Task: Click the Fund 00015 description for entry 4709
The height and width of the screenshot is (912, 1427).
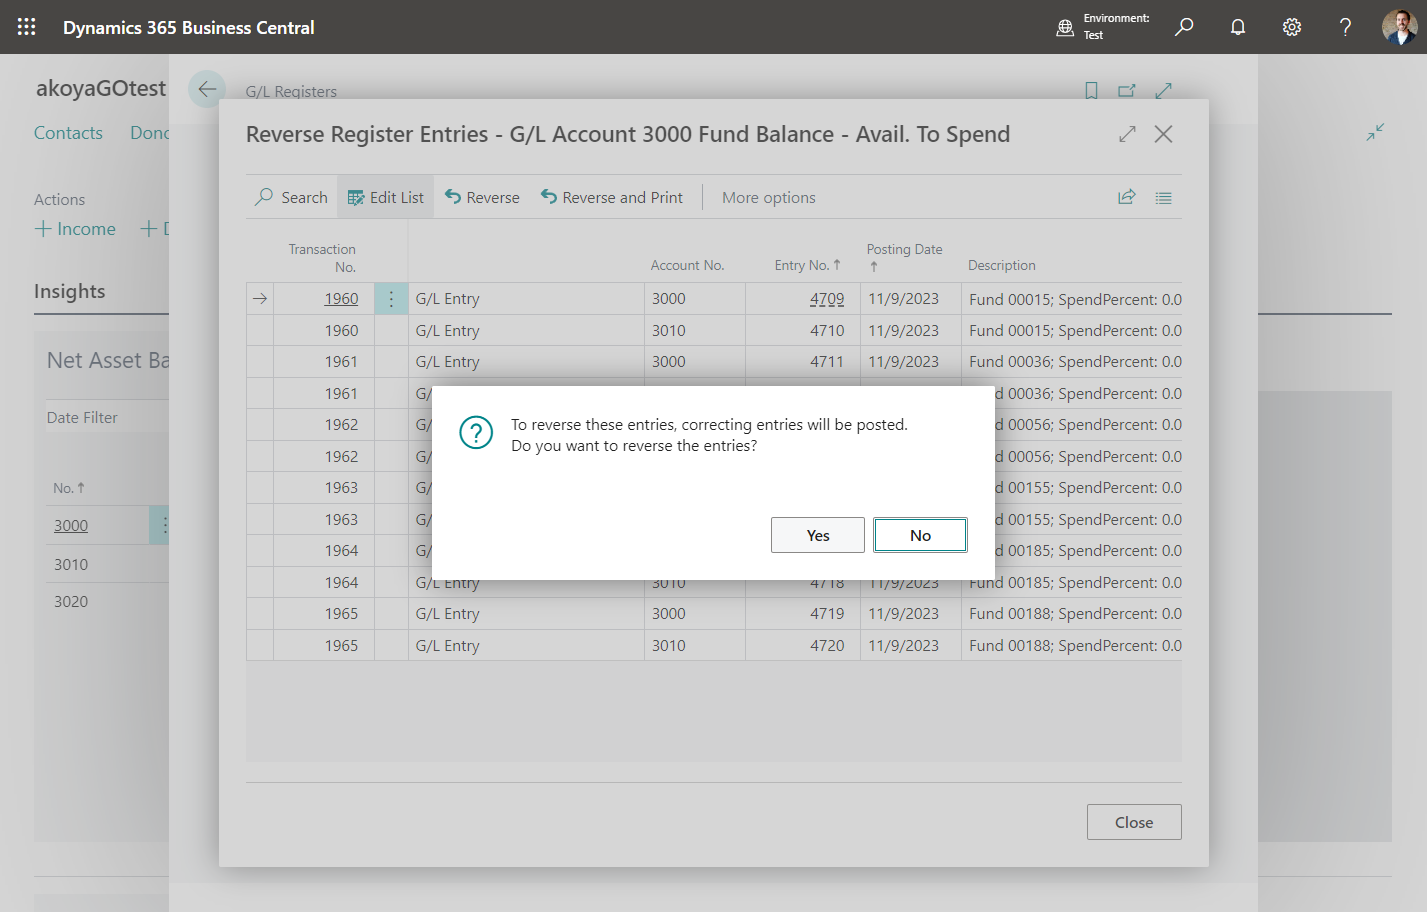Action: 1075,299
